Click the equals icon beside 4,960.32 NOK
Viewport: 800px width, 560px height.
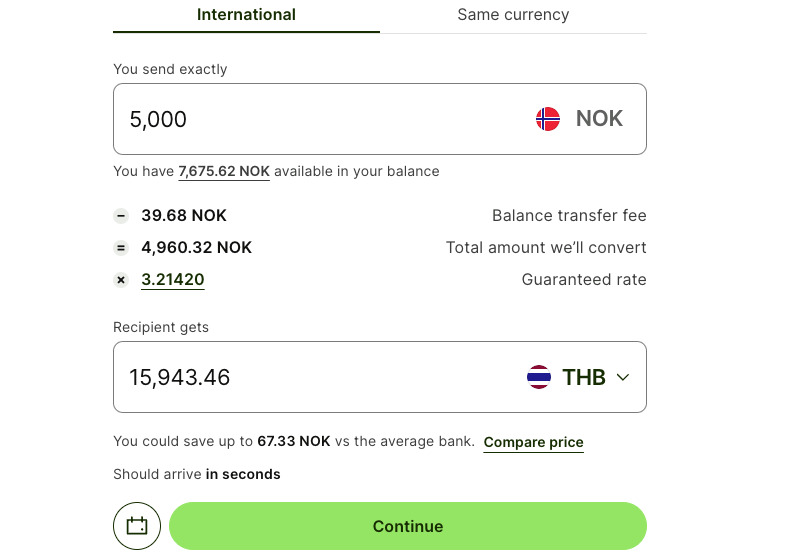pos(121,248)
